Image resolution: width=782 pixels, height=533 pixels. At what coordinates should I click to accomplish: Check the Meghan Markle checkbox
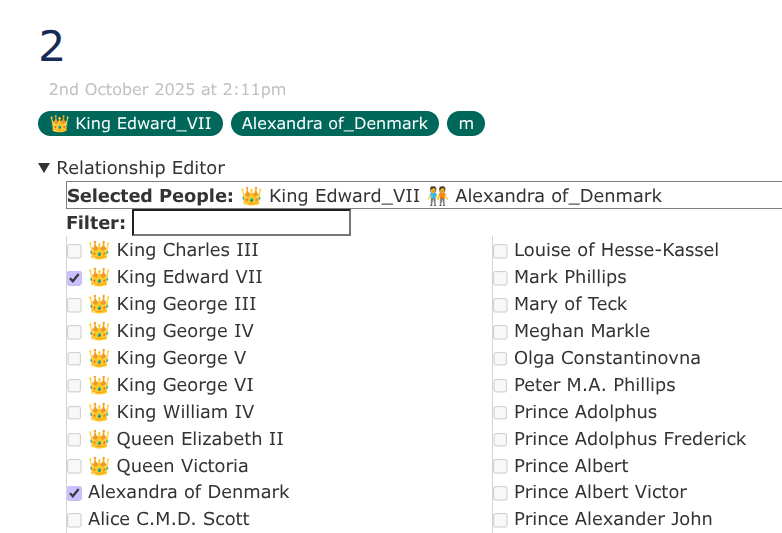coord(500,332)
